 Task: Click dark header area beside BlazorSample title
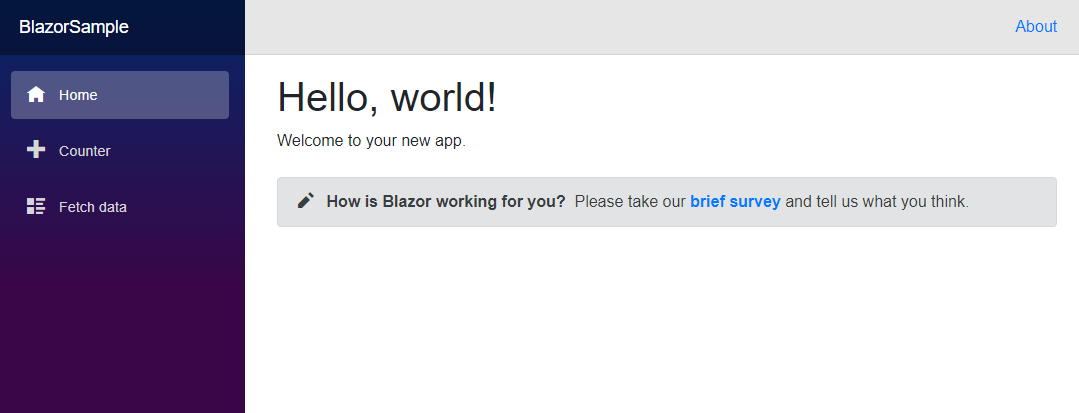[x=186, y=27]
